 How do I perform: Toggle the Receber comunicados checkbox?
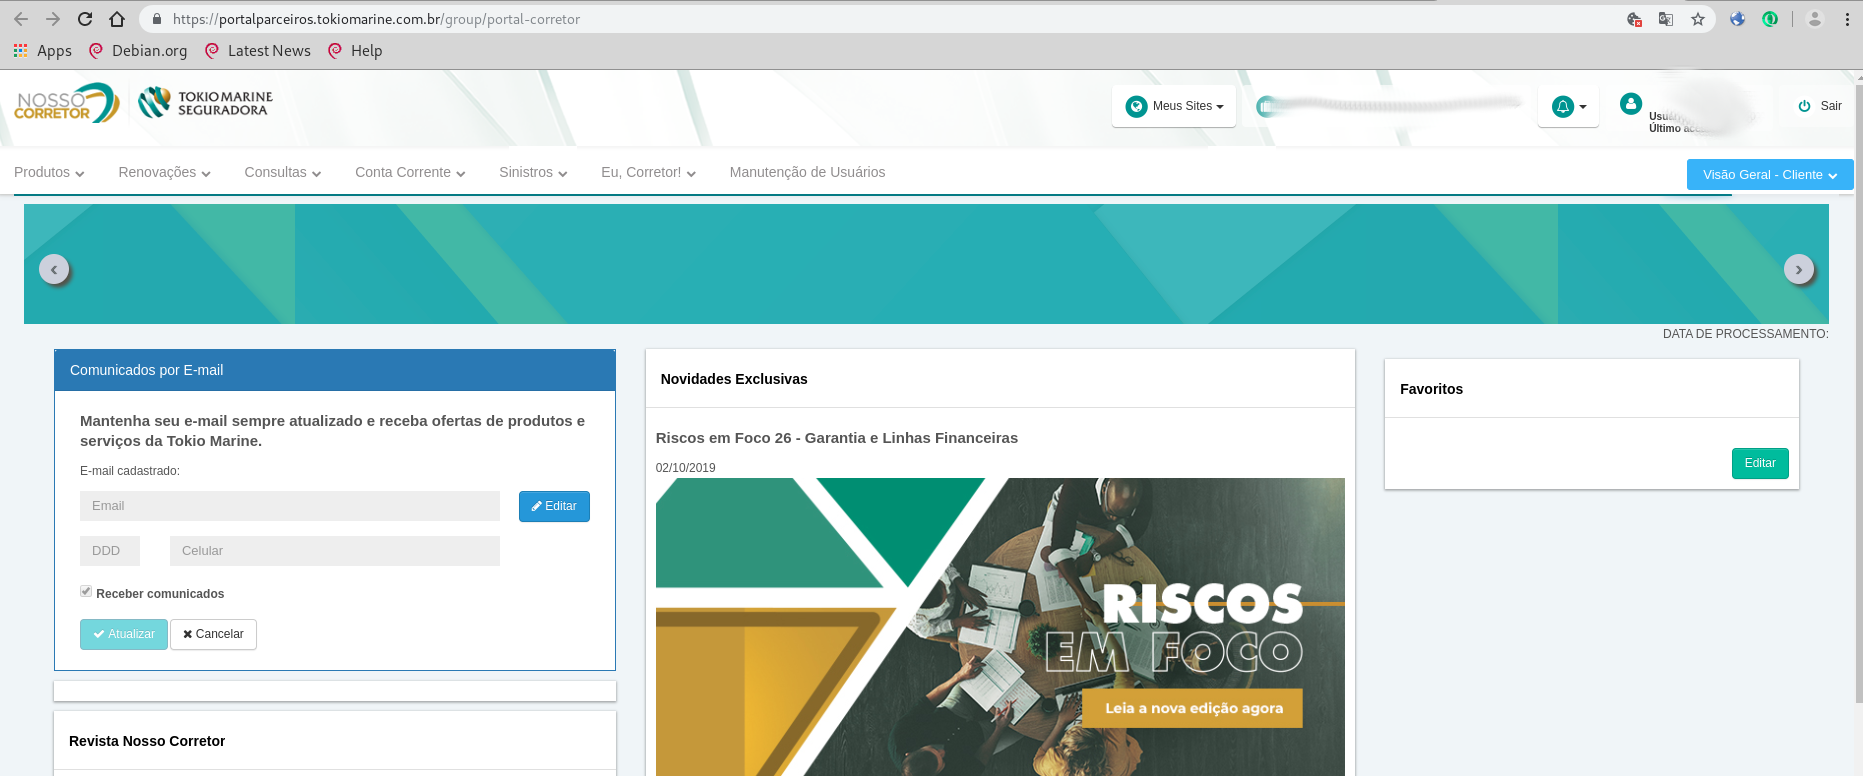coord(86,592)
